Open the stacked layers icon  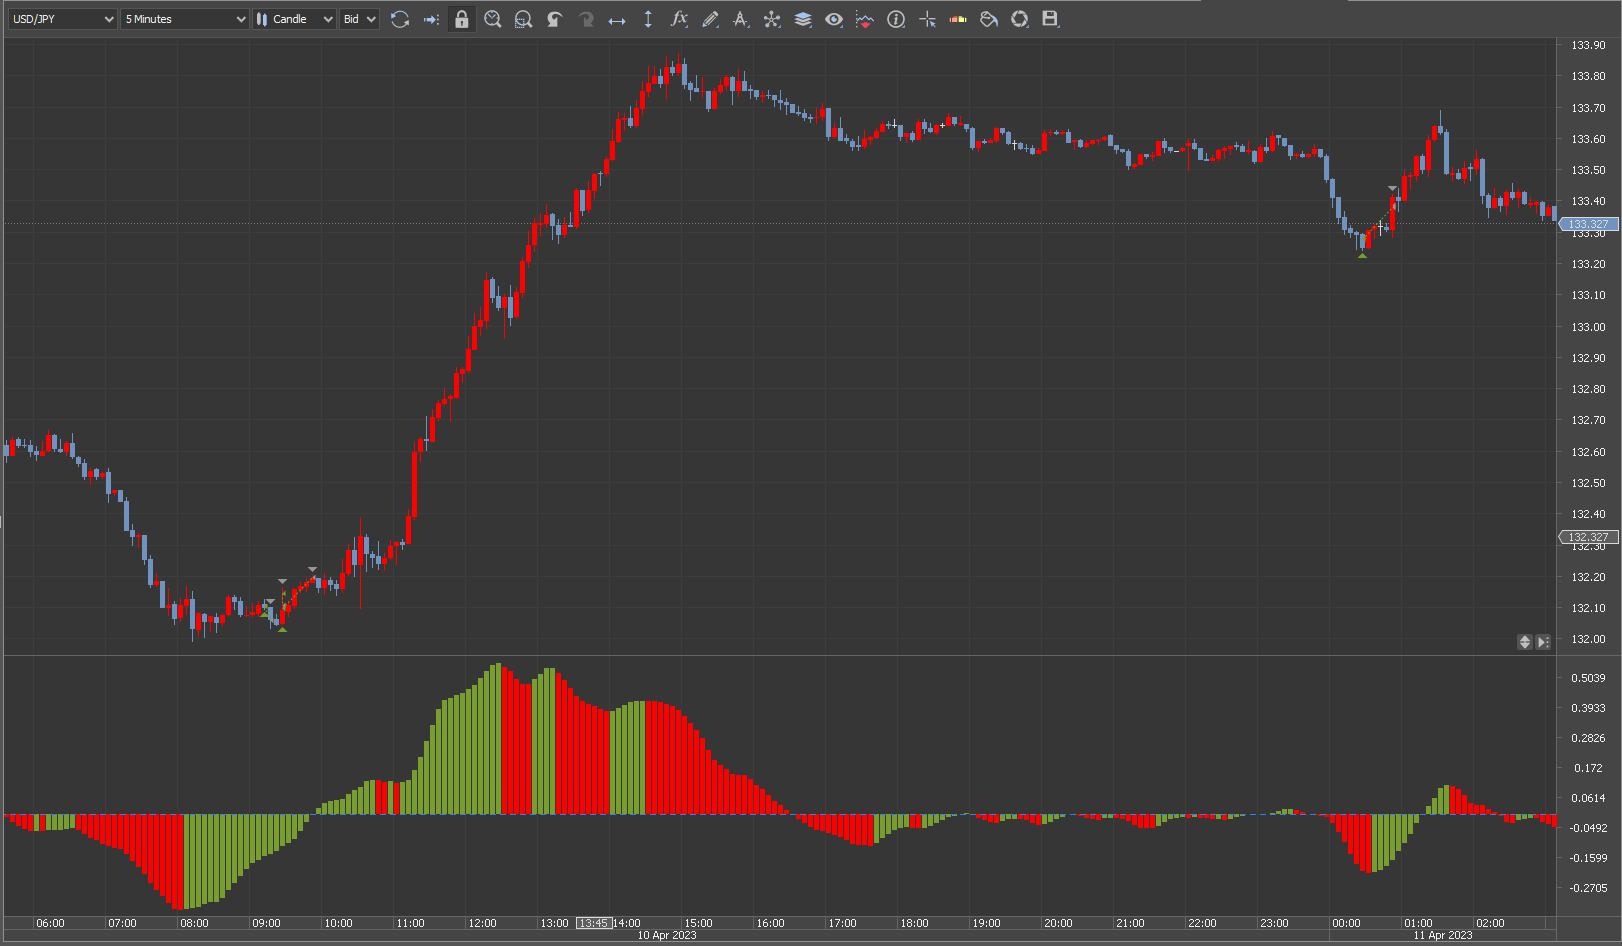pos(802,19)
